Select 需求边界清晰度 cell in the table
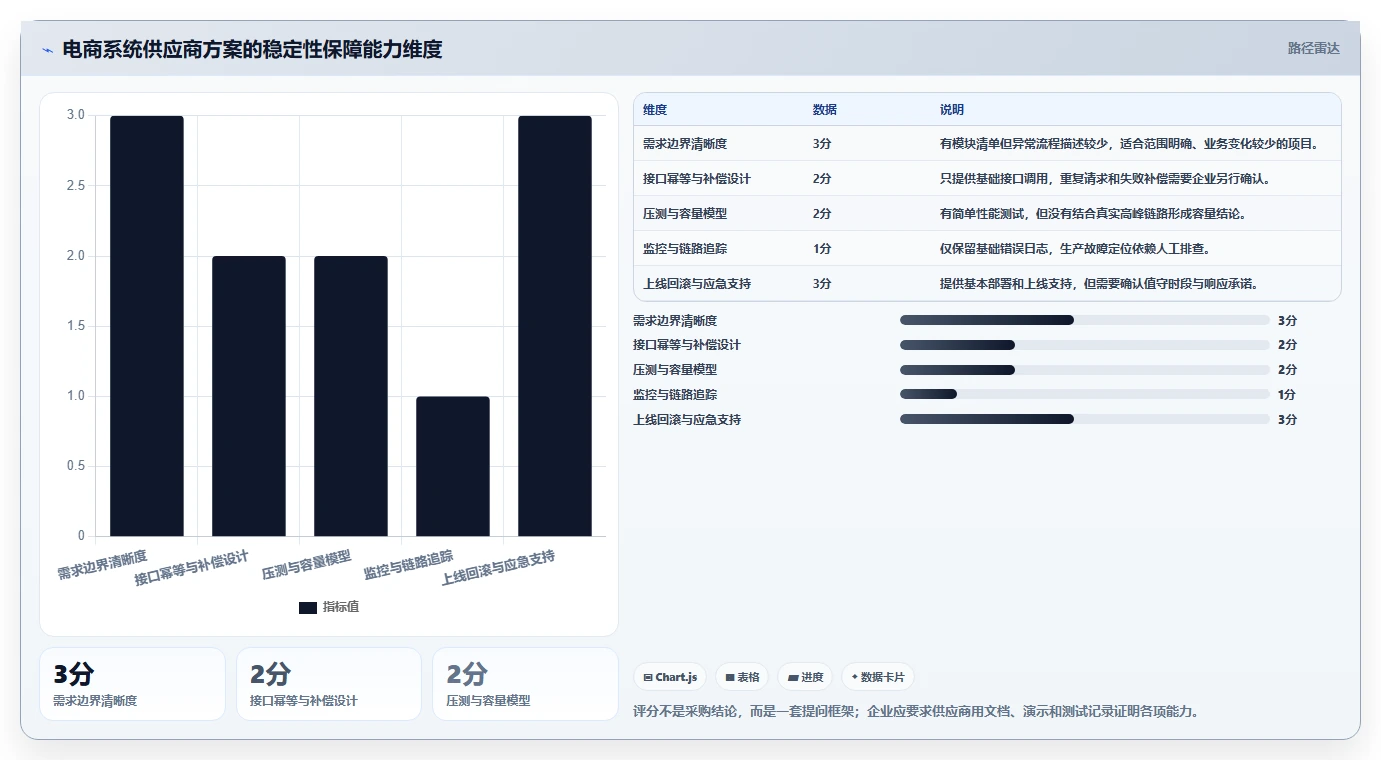Viewport: 1381px width, 760px height. pos(685,144)
